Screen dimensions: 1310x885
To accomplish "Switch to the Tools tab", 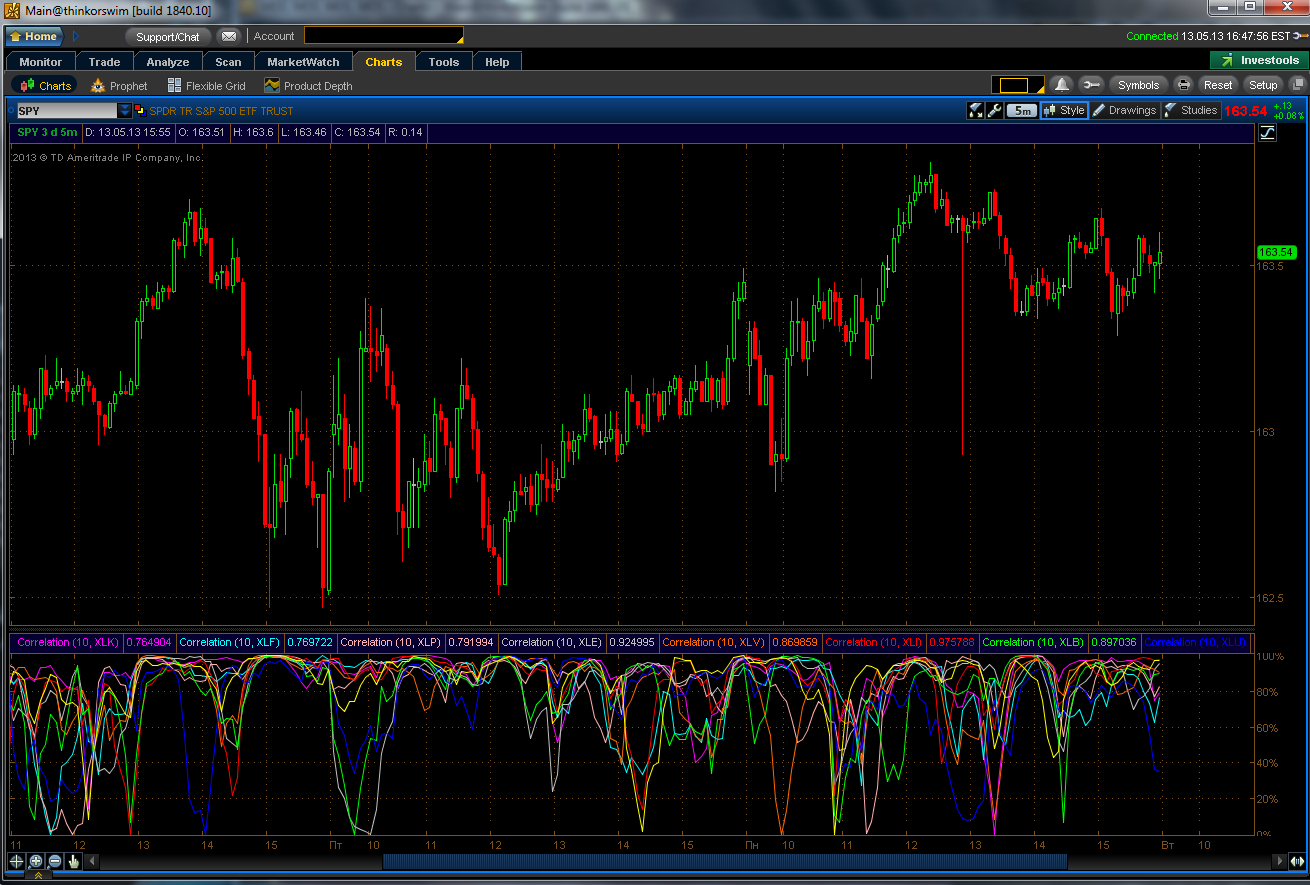I will (444, 62).
